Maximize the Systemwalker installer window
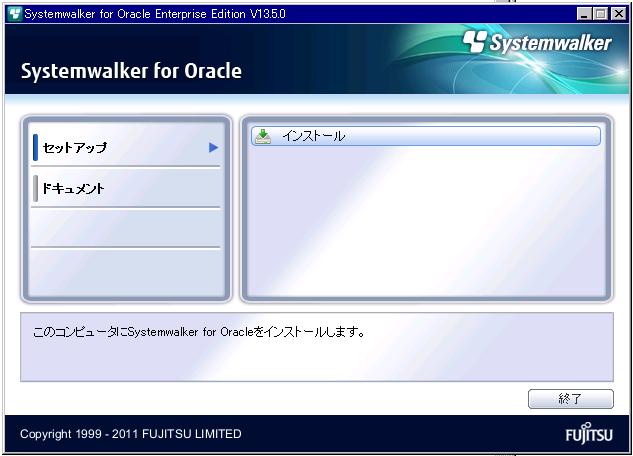 click(x=600, y=14)
